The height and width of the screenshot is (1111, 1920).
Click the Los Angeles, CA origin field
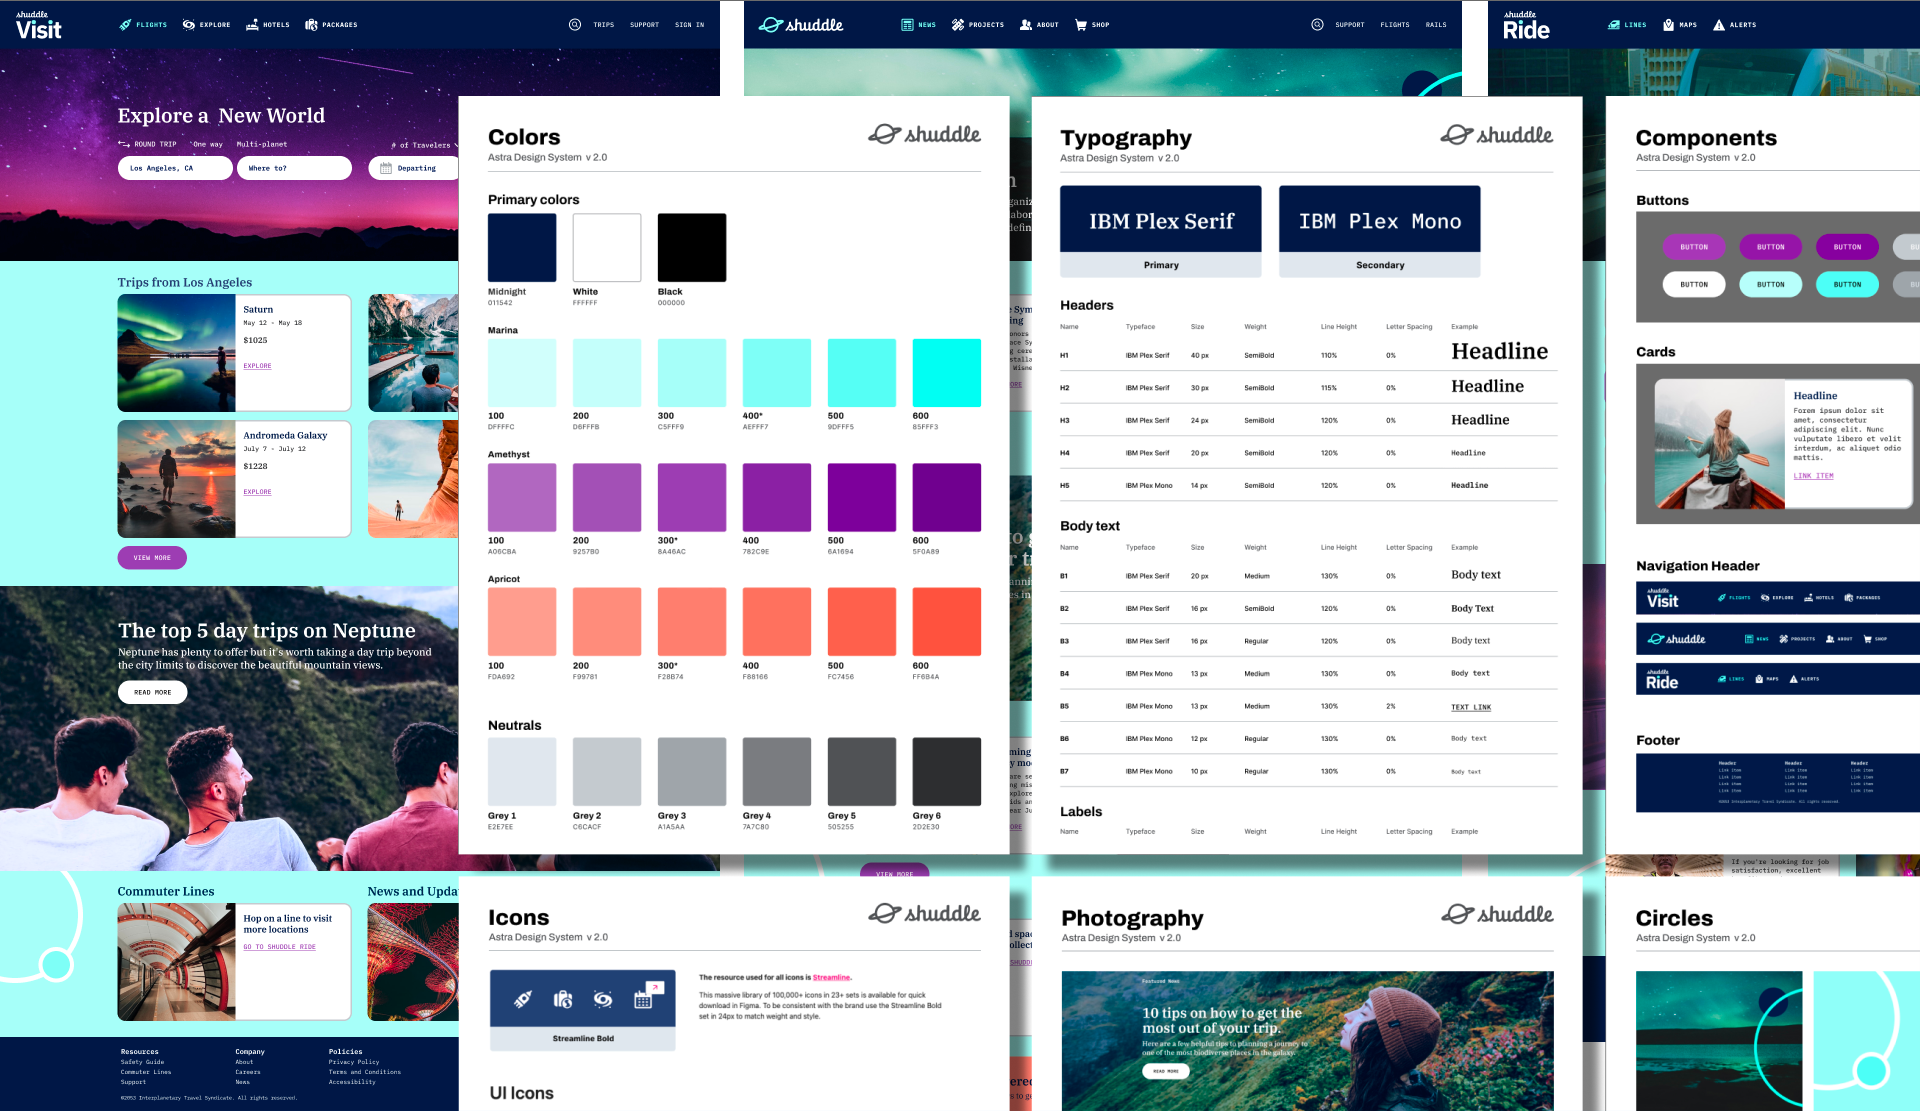pos(175,168)
